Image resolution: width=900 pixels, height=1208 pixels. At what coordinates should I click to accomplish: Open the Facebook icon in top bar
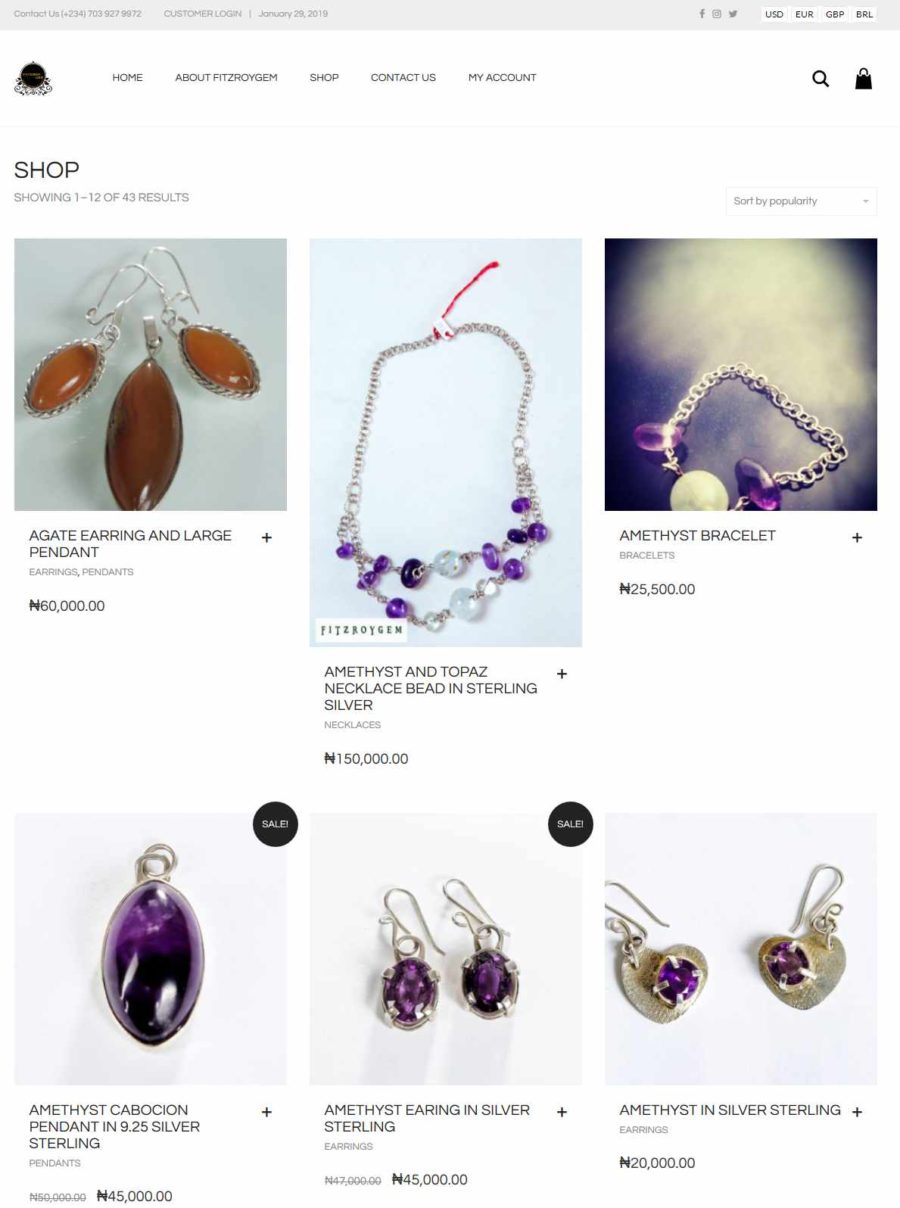click(x=702, y=14)
